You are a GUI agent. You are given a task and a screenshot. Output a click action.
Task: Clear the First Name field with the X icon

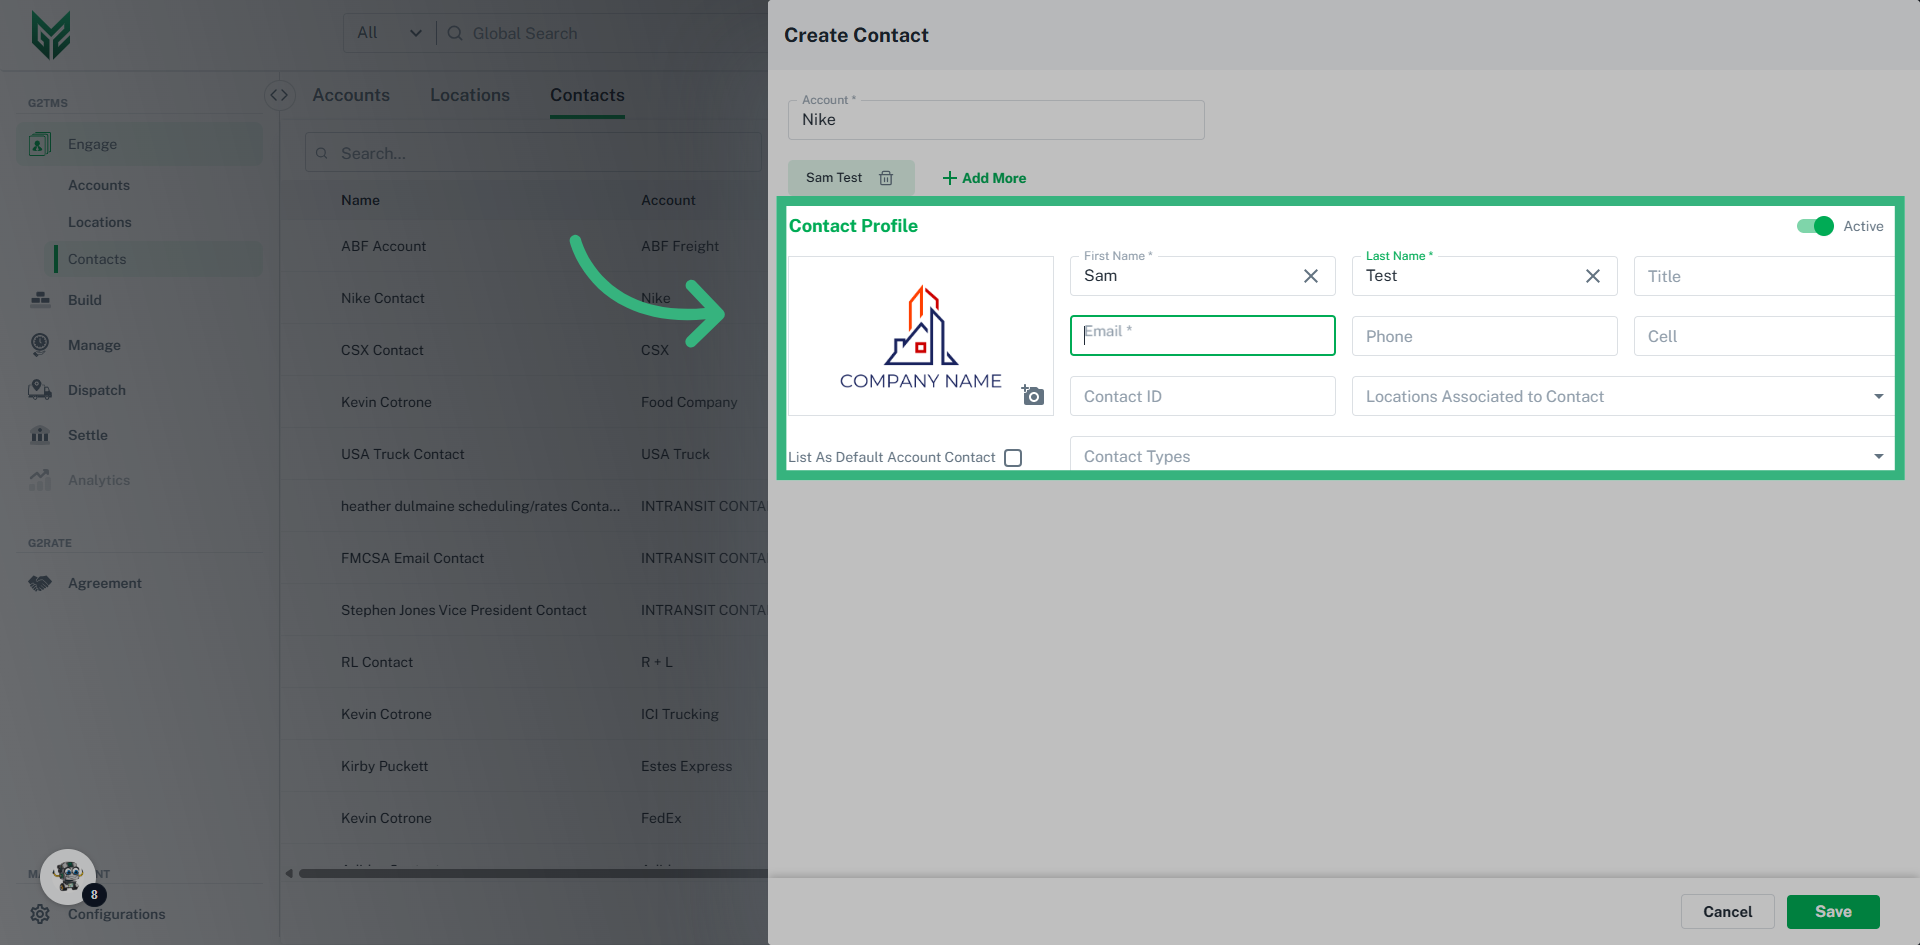click(1311, 276)
